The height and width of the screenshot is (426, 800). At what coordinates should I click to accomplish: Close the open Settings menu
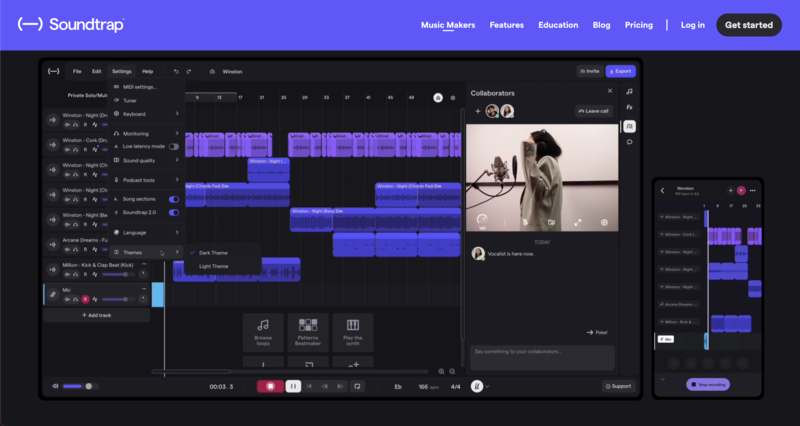point(121,71)
